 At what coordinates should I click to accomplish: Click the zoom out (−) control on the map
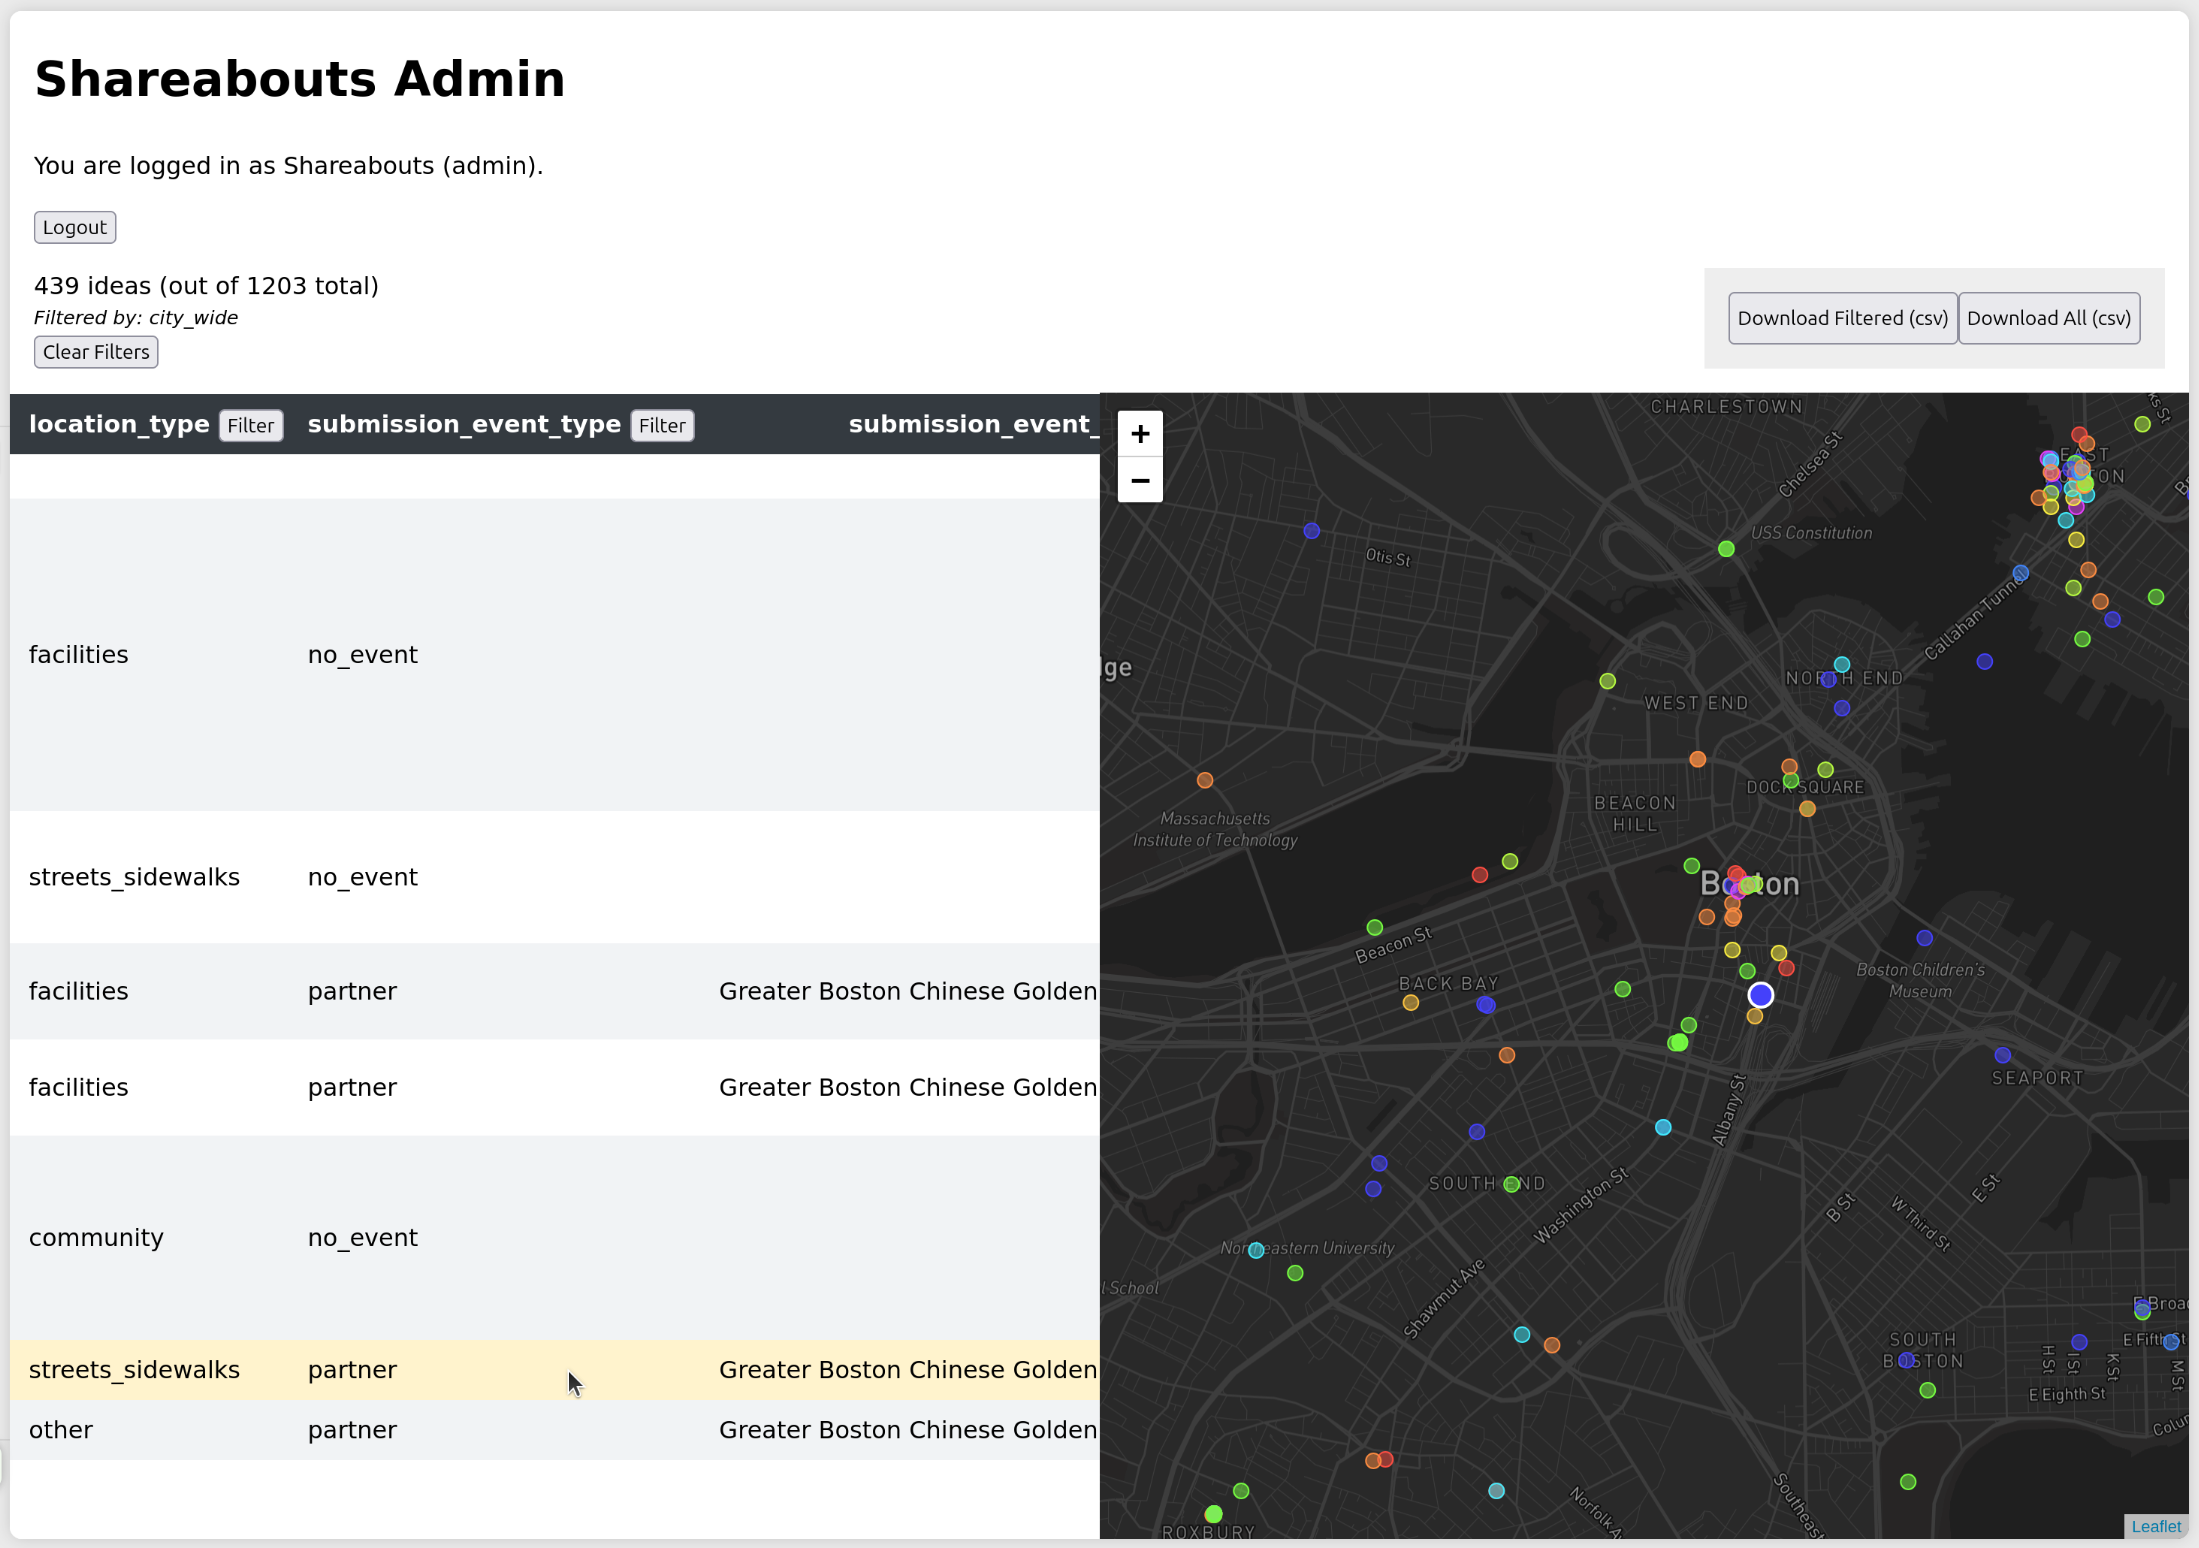(1140, 480)
